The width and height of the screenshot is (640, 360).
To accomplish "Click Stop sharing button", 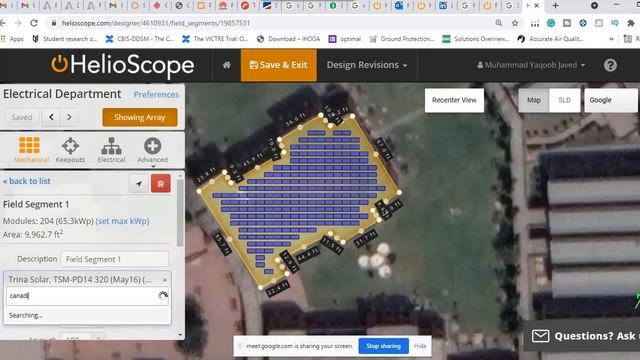I will pyautogui.click(x=383, y=346).
